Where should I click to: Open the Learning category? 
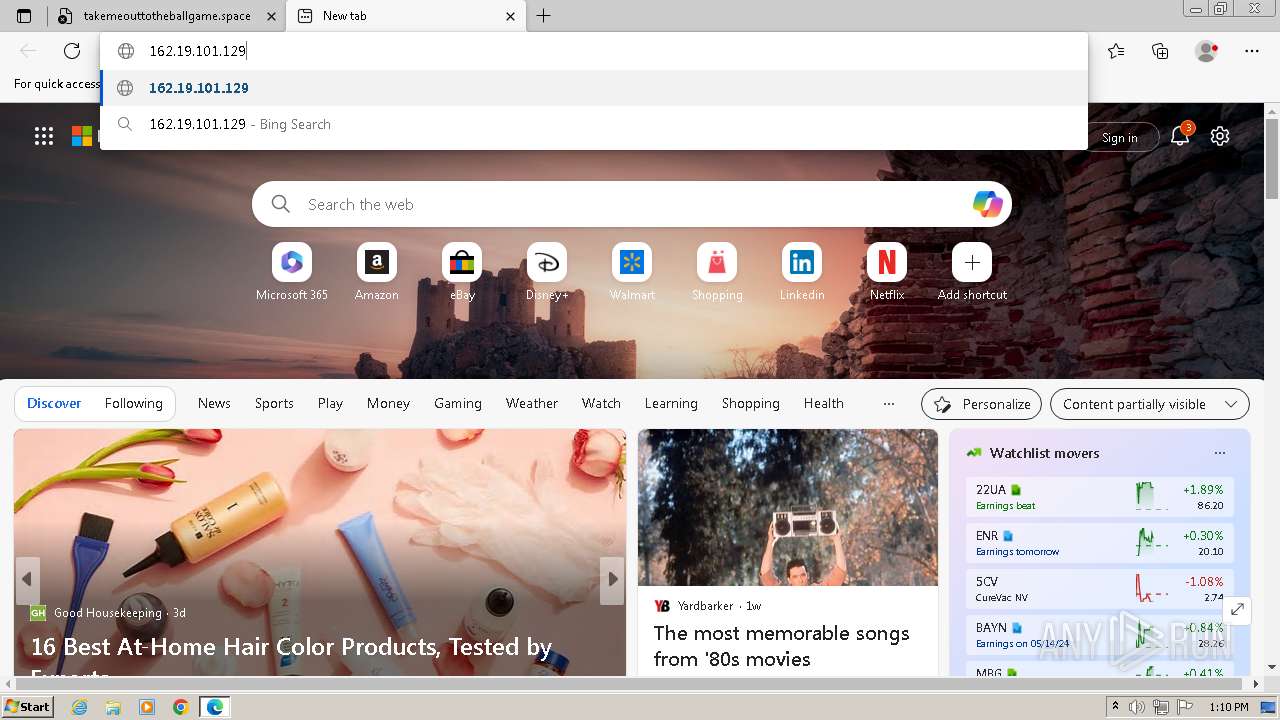pos(671,404)
